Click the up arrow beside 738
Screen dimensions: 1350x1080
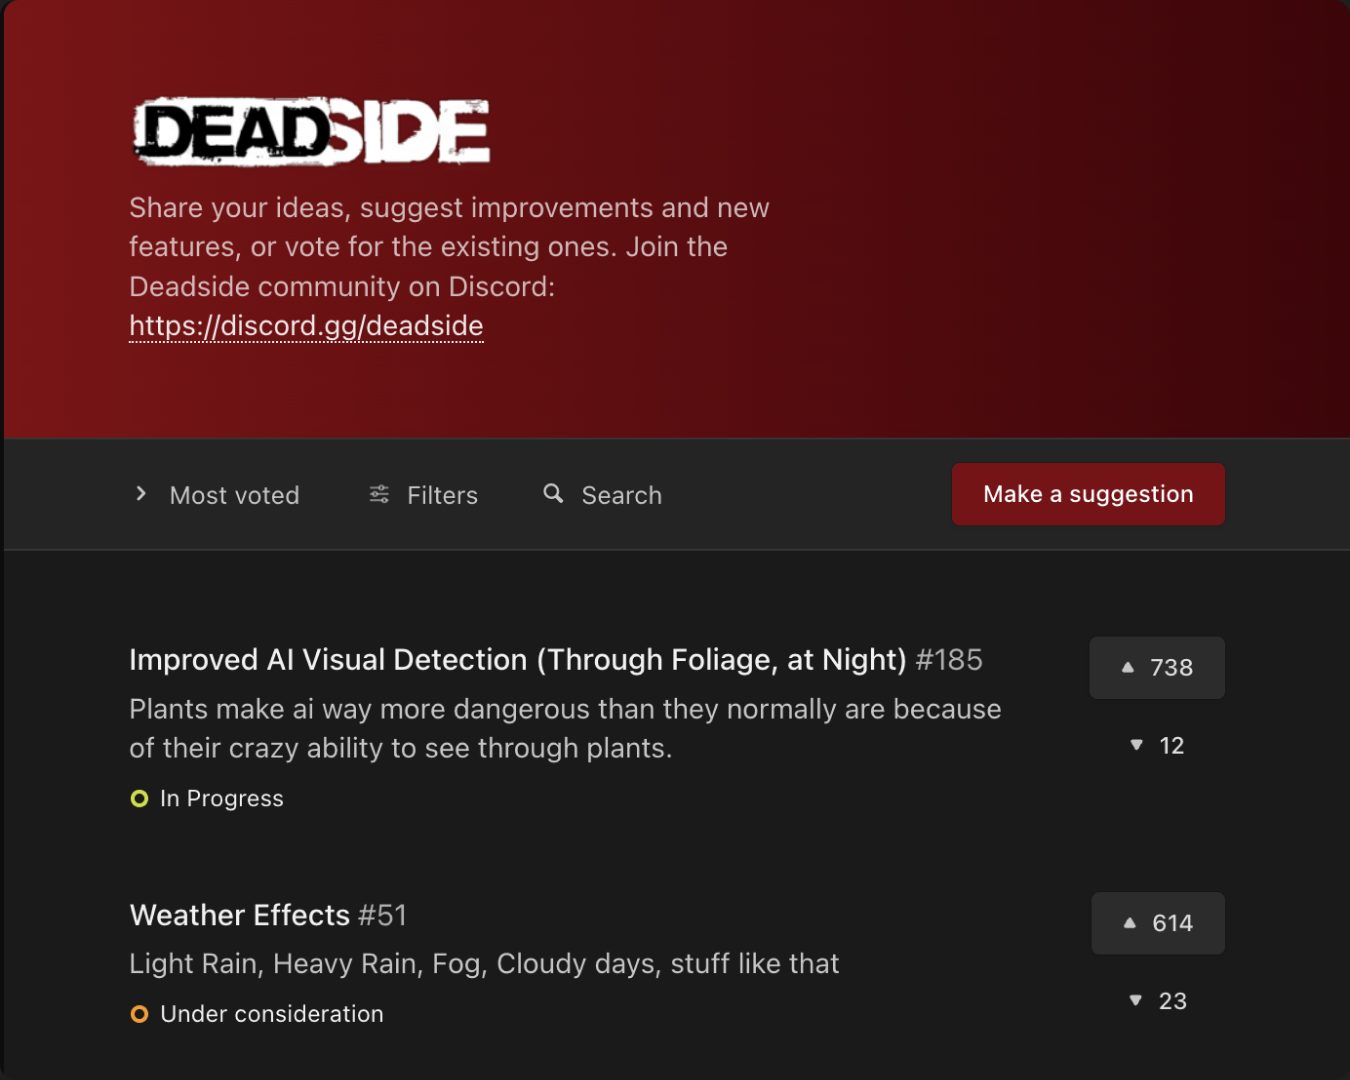pyautogui.click(x=1128, y=667)
